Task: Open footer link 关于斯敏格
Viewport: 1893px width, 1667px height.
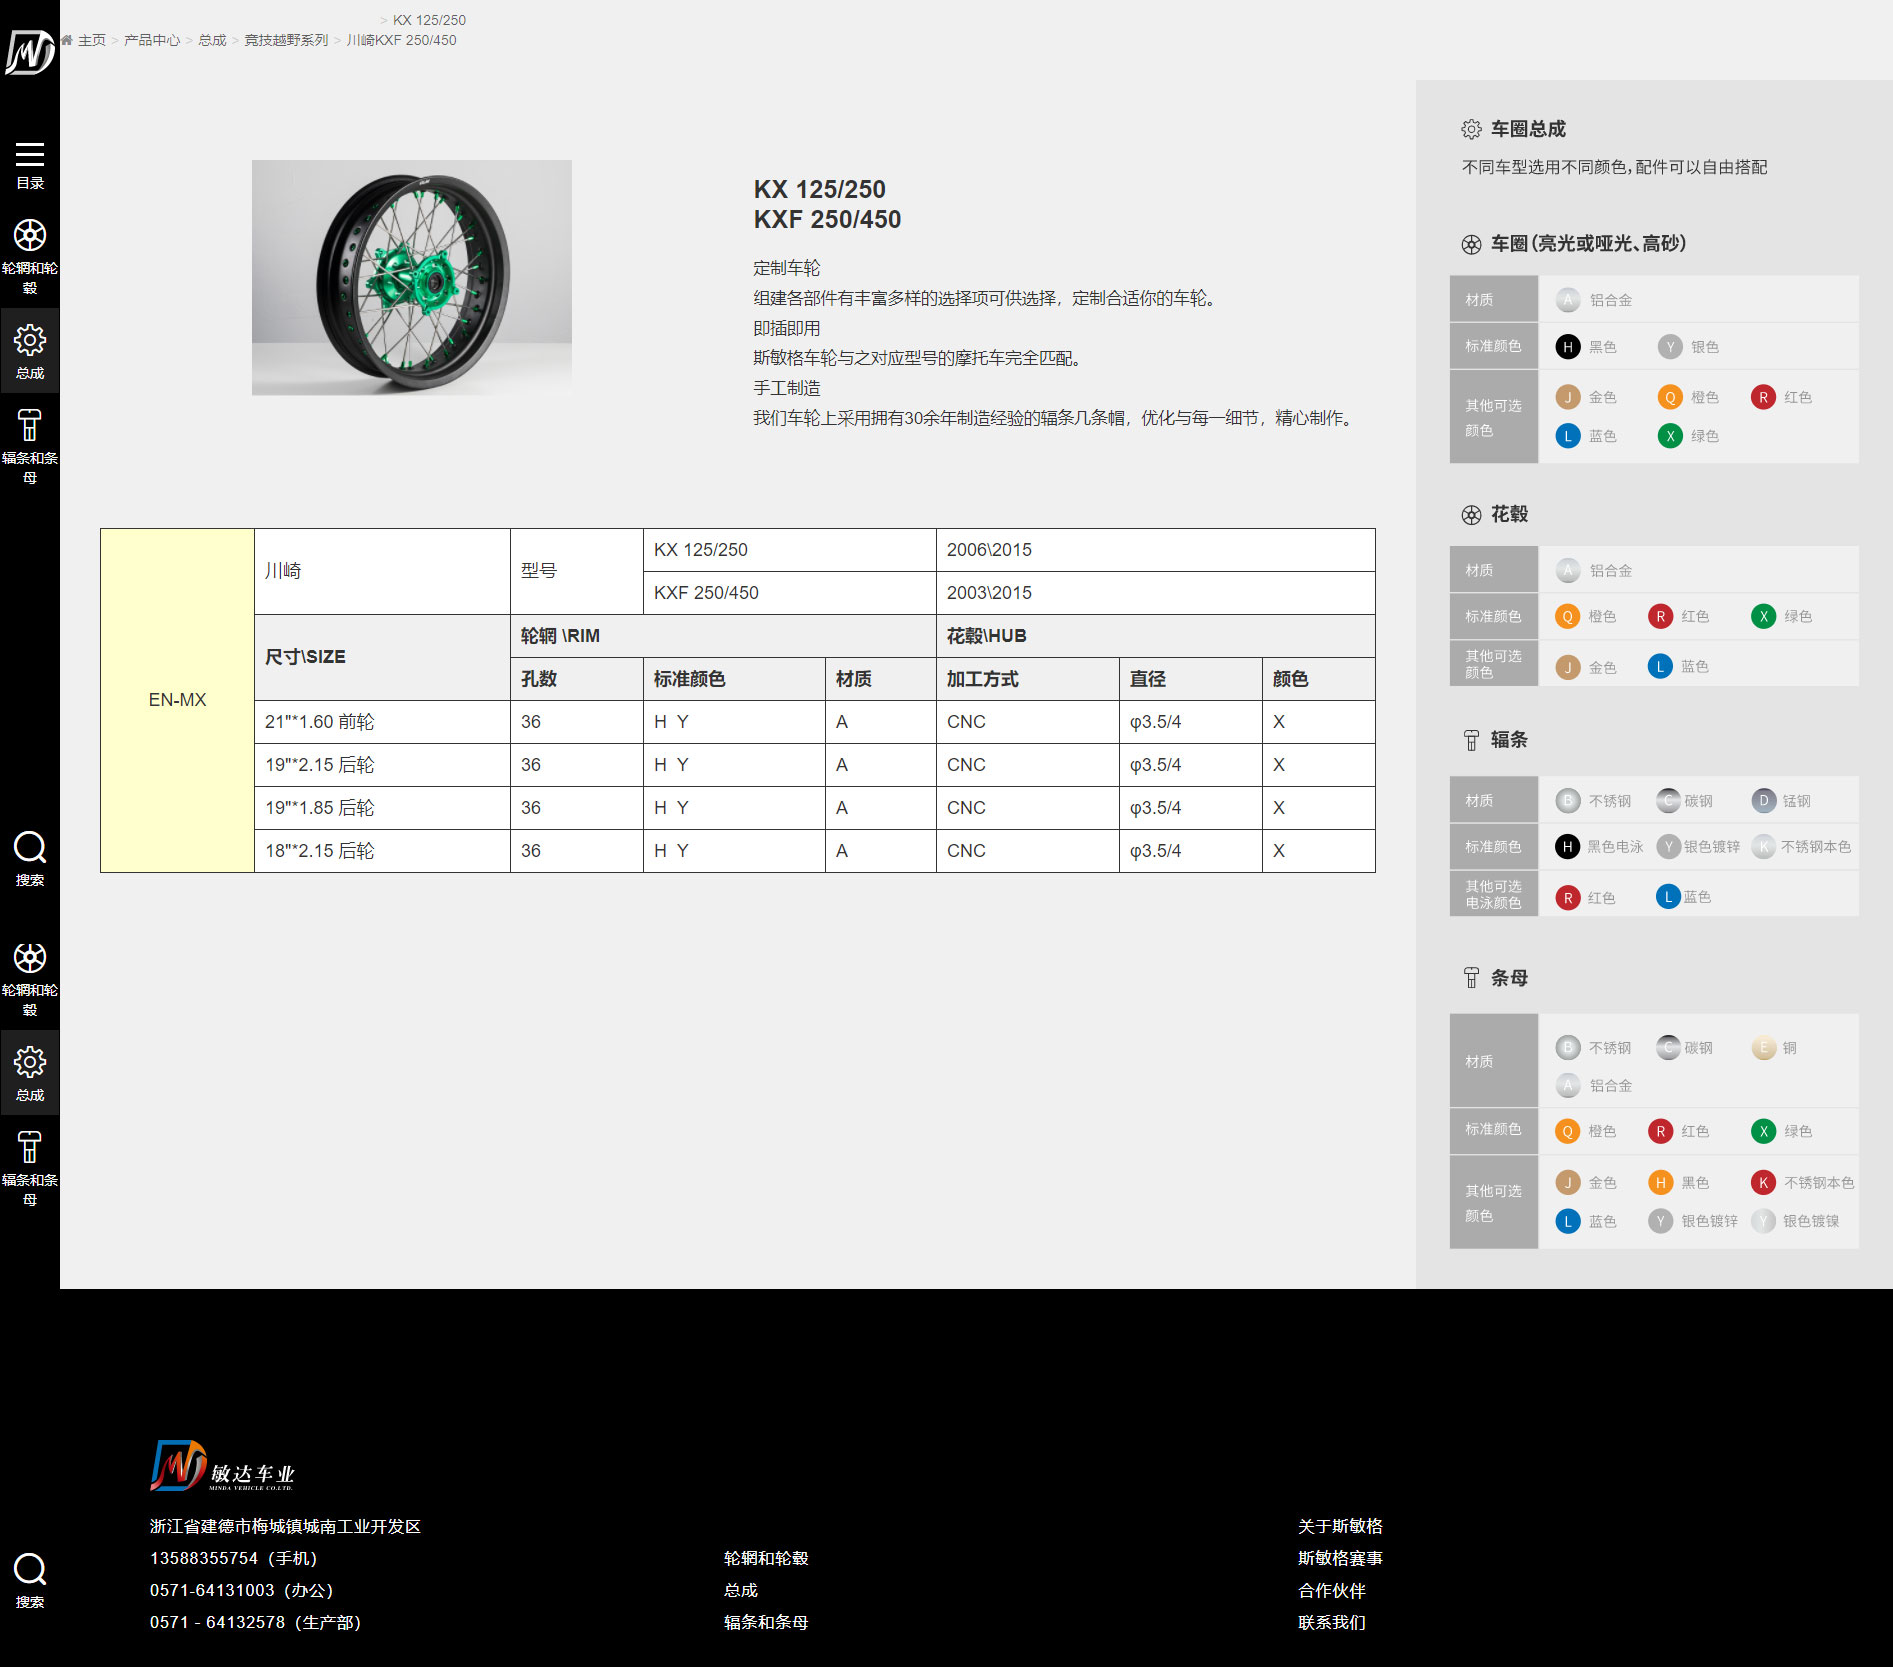Action: [x=1340, y=1526]
